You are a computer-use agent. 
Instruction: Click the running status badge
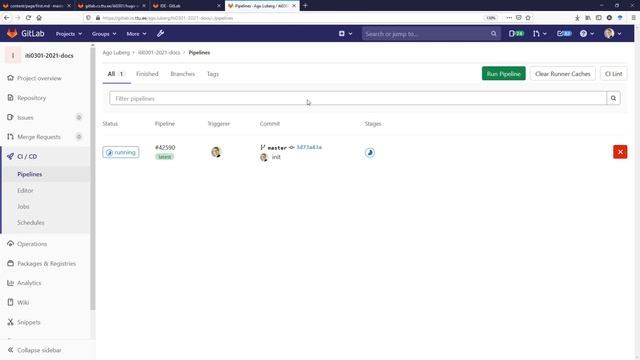click(121, 152)
